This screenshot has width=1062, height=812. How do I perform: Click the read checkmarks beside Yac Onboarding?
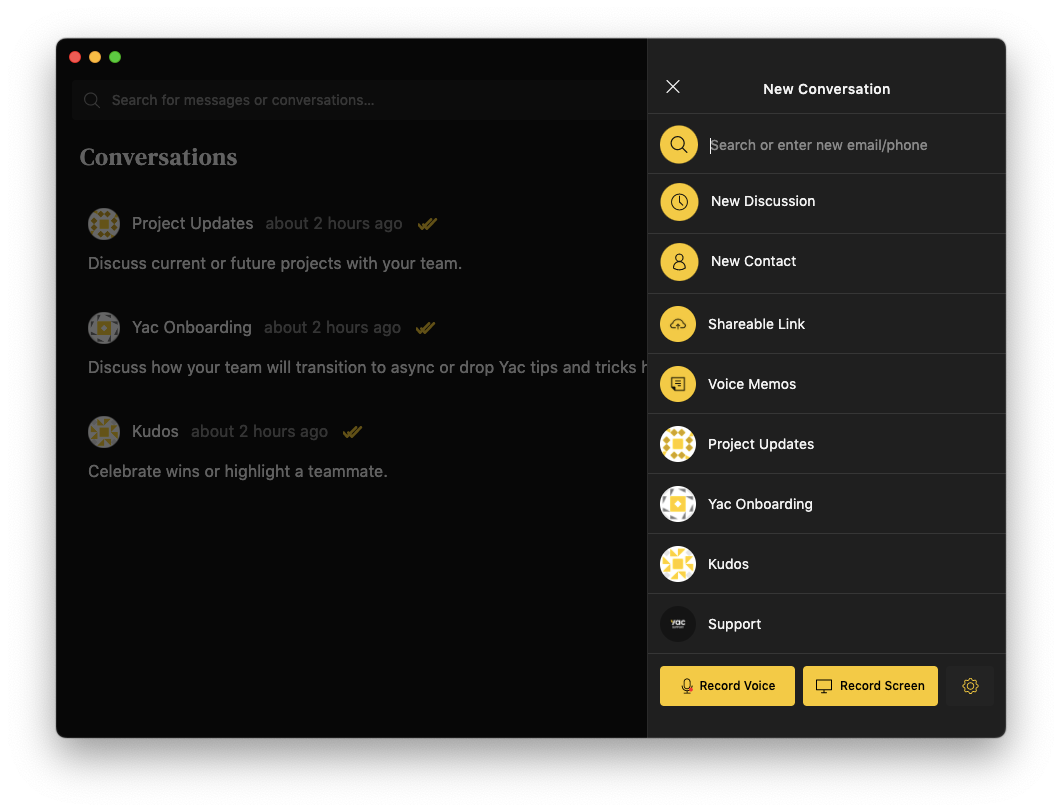coord(425,328)
